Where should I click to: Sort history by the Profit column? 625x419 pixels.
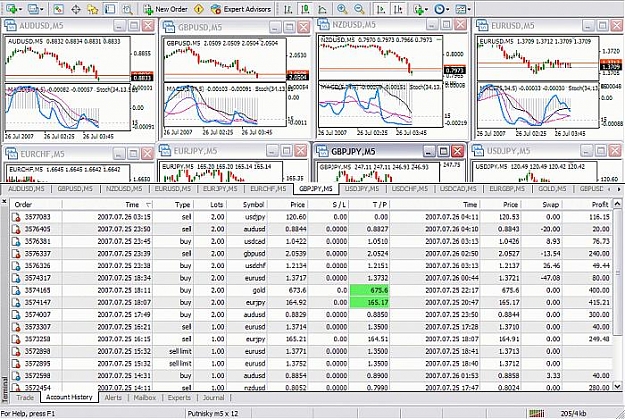click(586, 205)
